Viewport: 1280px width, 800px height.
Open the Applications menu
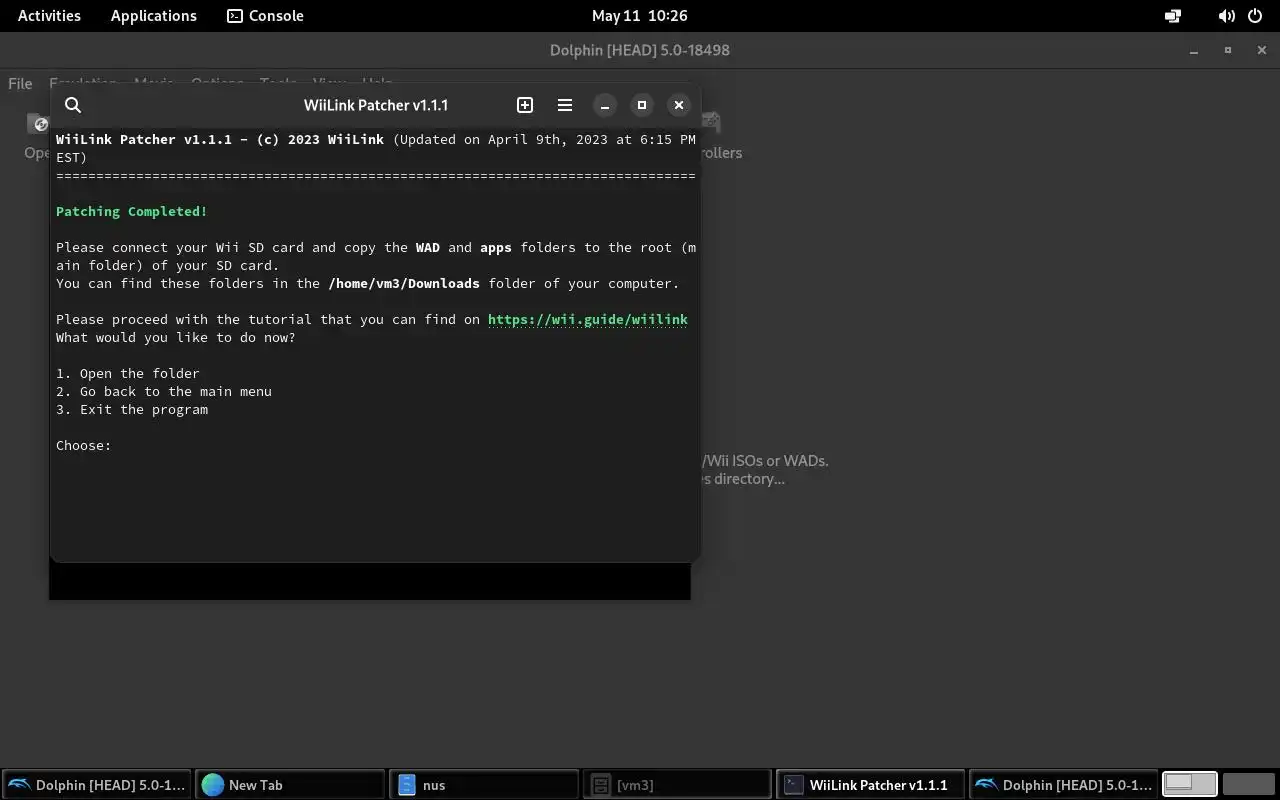point(154,16)
